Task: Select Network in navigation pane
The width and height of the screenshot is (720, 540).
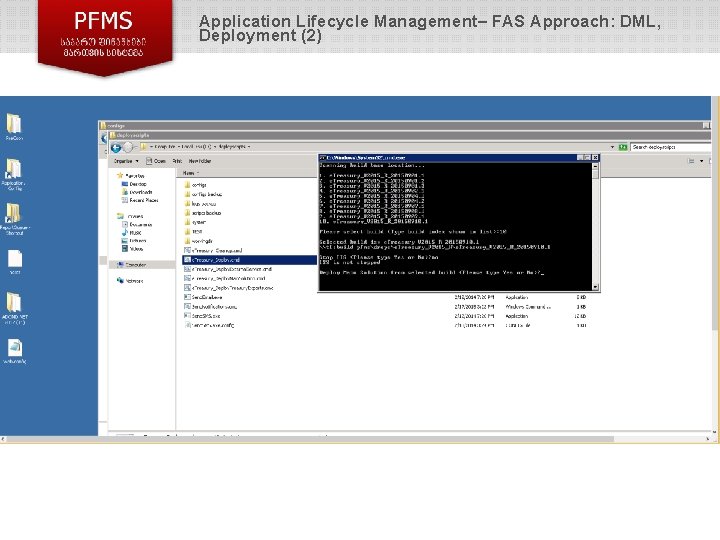Action: (x=130, y=281)
